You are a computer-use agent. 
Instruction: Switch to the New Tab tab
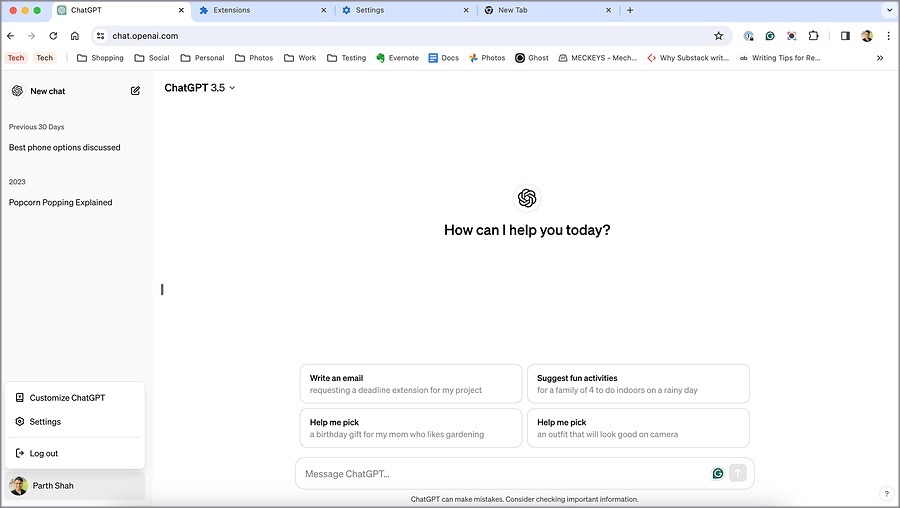click(x=548, y=10)
